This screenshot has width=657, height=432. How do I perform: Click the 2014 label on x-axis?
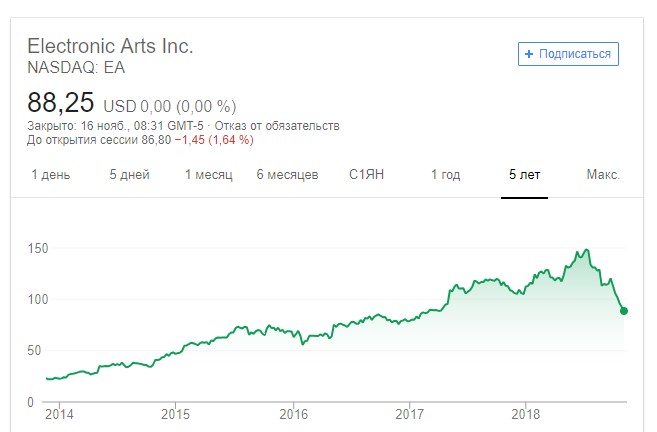[x=59, y=412]
